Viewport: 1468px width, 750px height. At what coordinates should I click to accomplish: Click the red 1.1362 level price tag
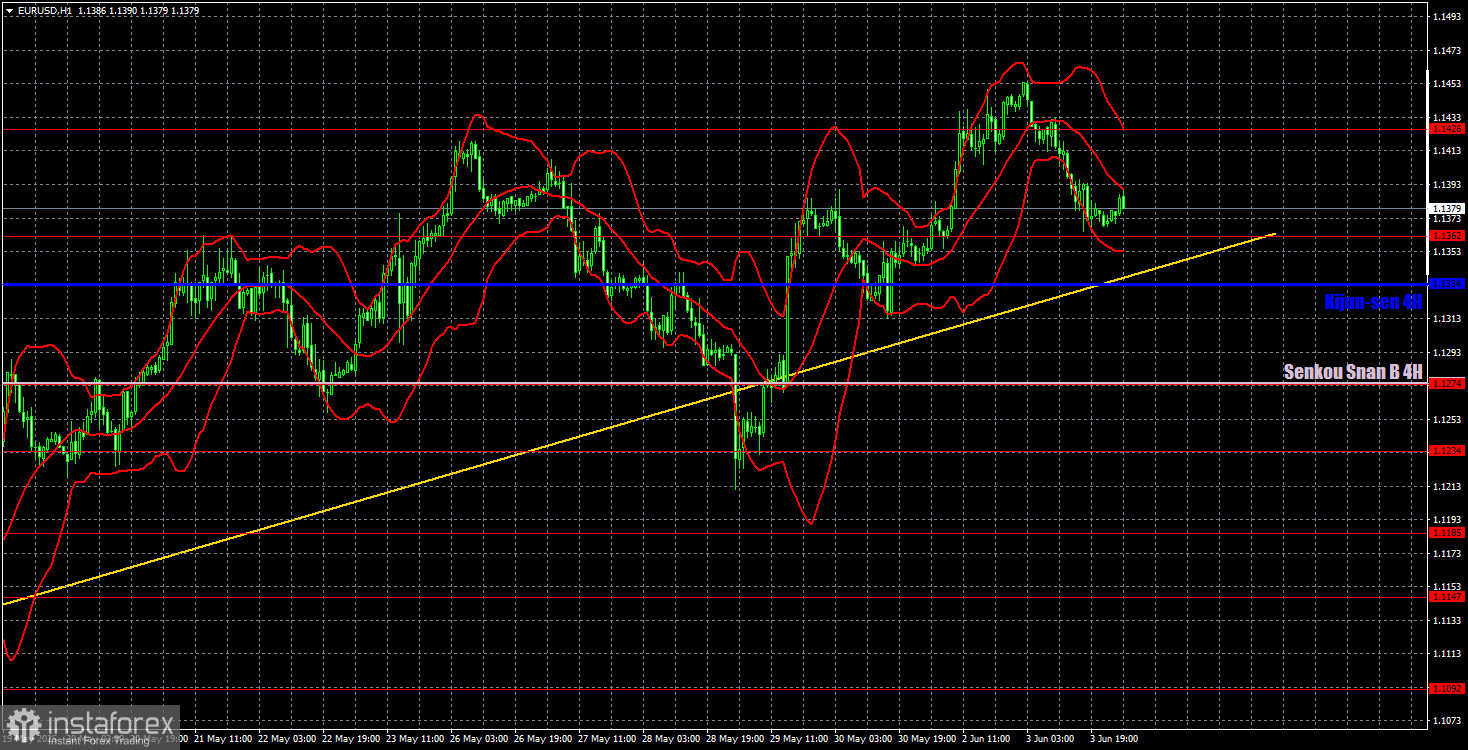pos(1448,236)
